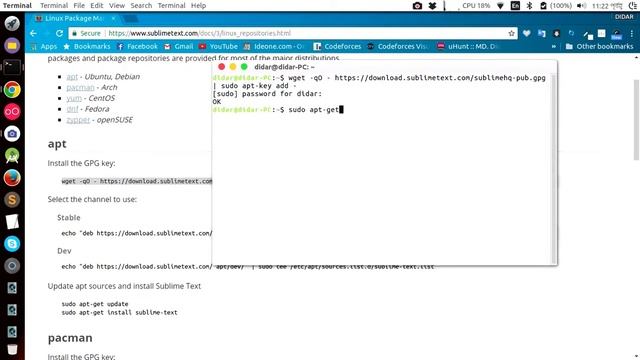Open Skype from the dock
640x360 pixels.
click(12, 244)
